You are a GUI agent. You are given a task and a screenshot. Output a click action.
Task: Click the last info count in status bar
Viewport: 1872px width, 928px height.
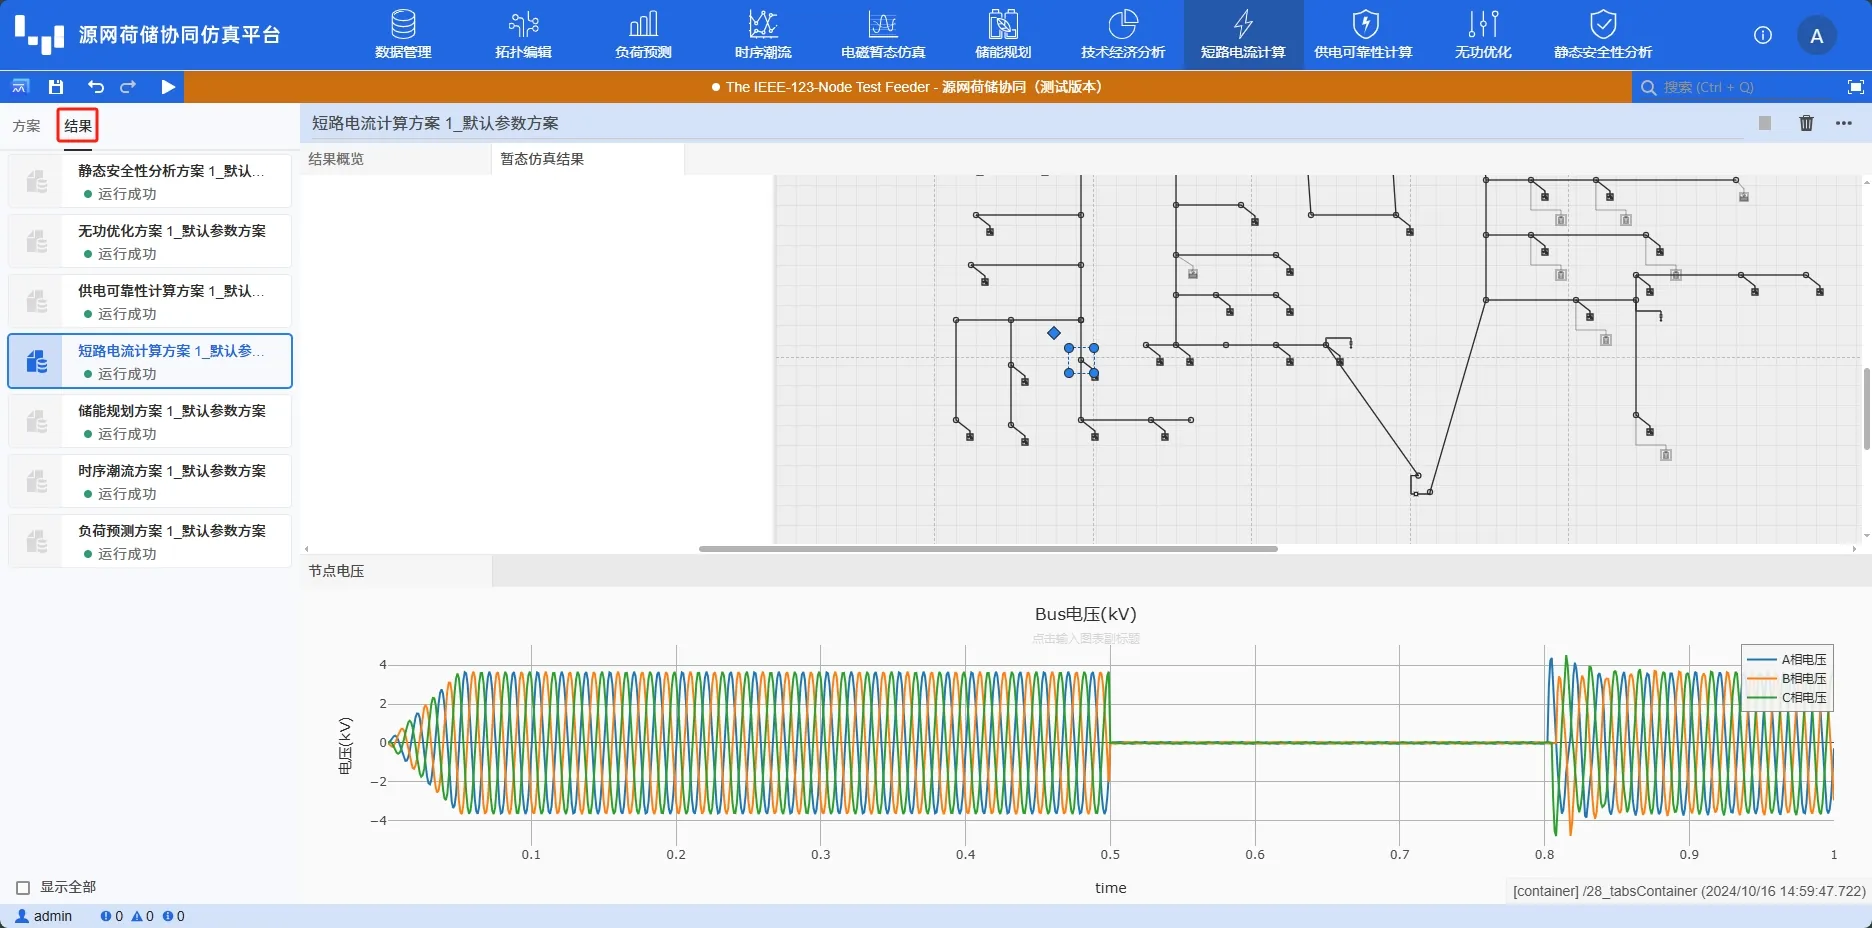coord(174,916)
